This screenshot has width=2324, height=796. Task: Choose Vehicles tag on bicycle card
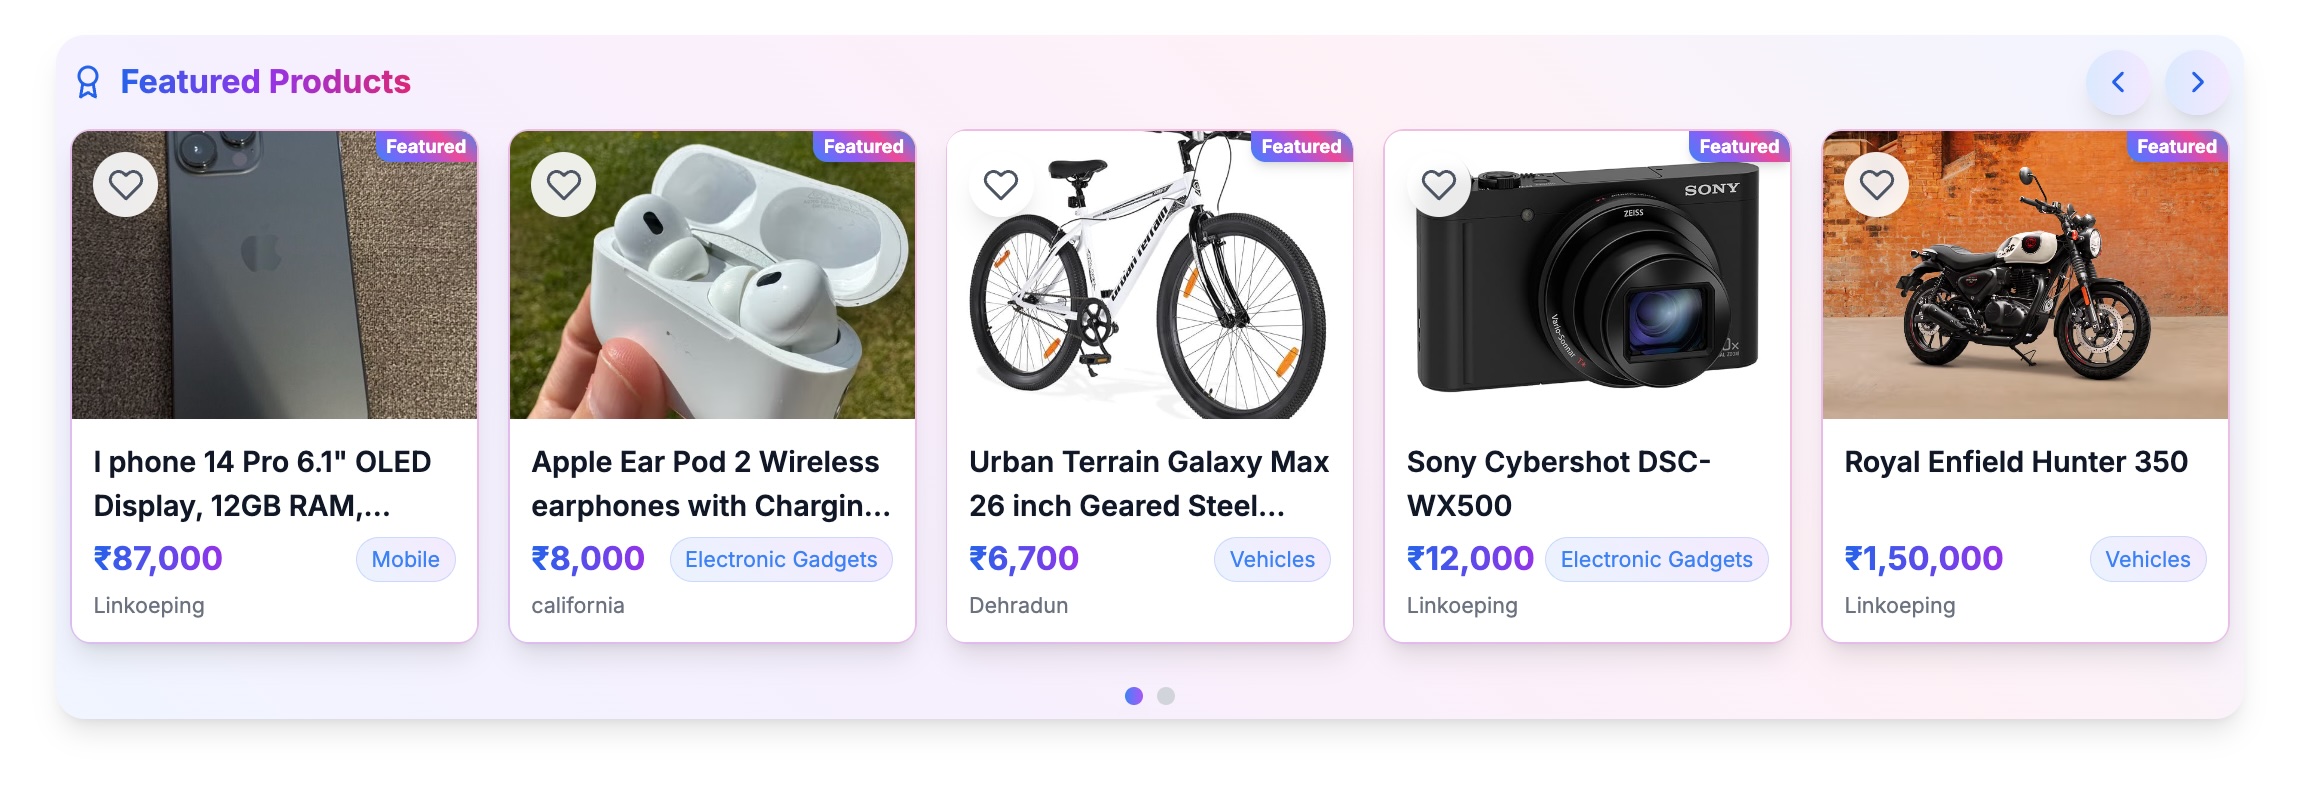coord(1272,559)
